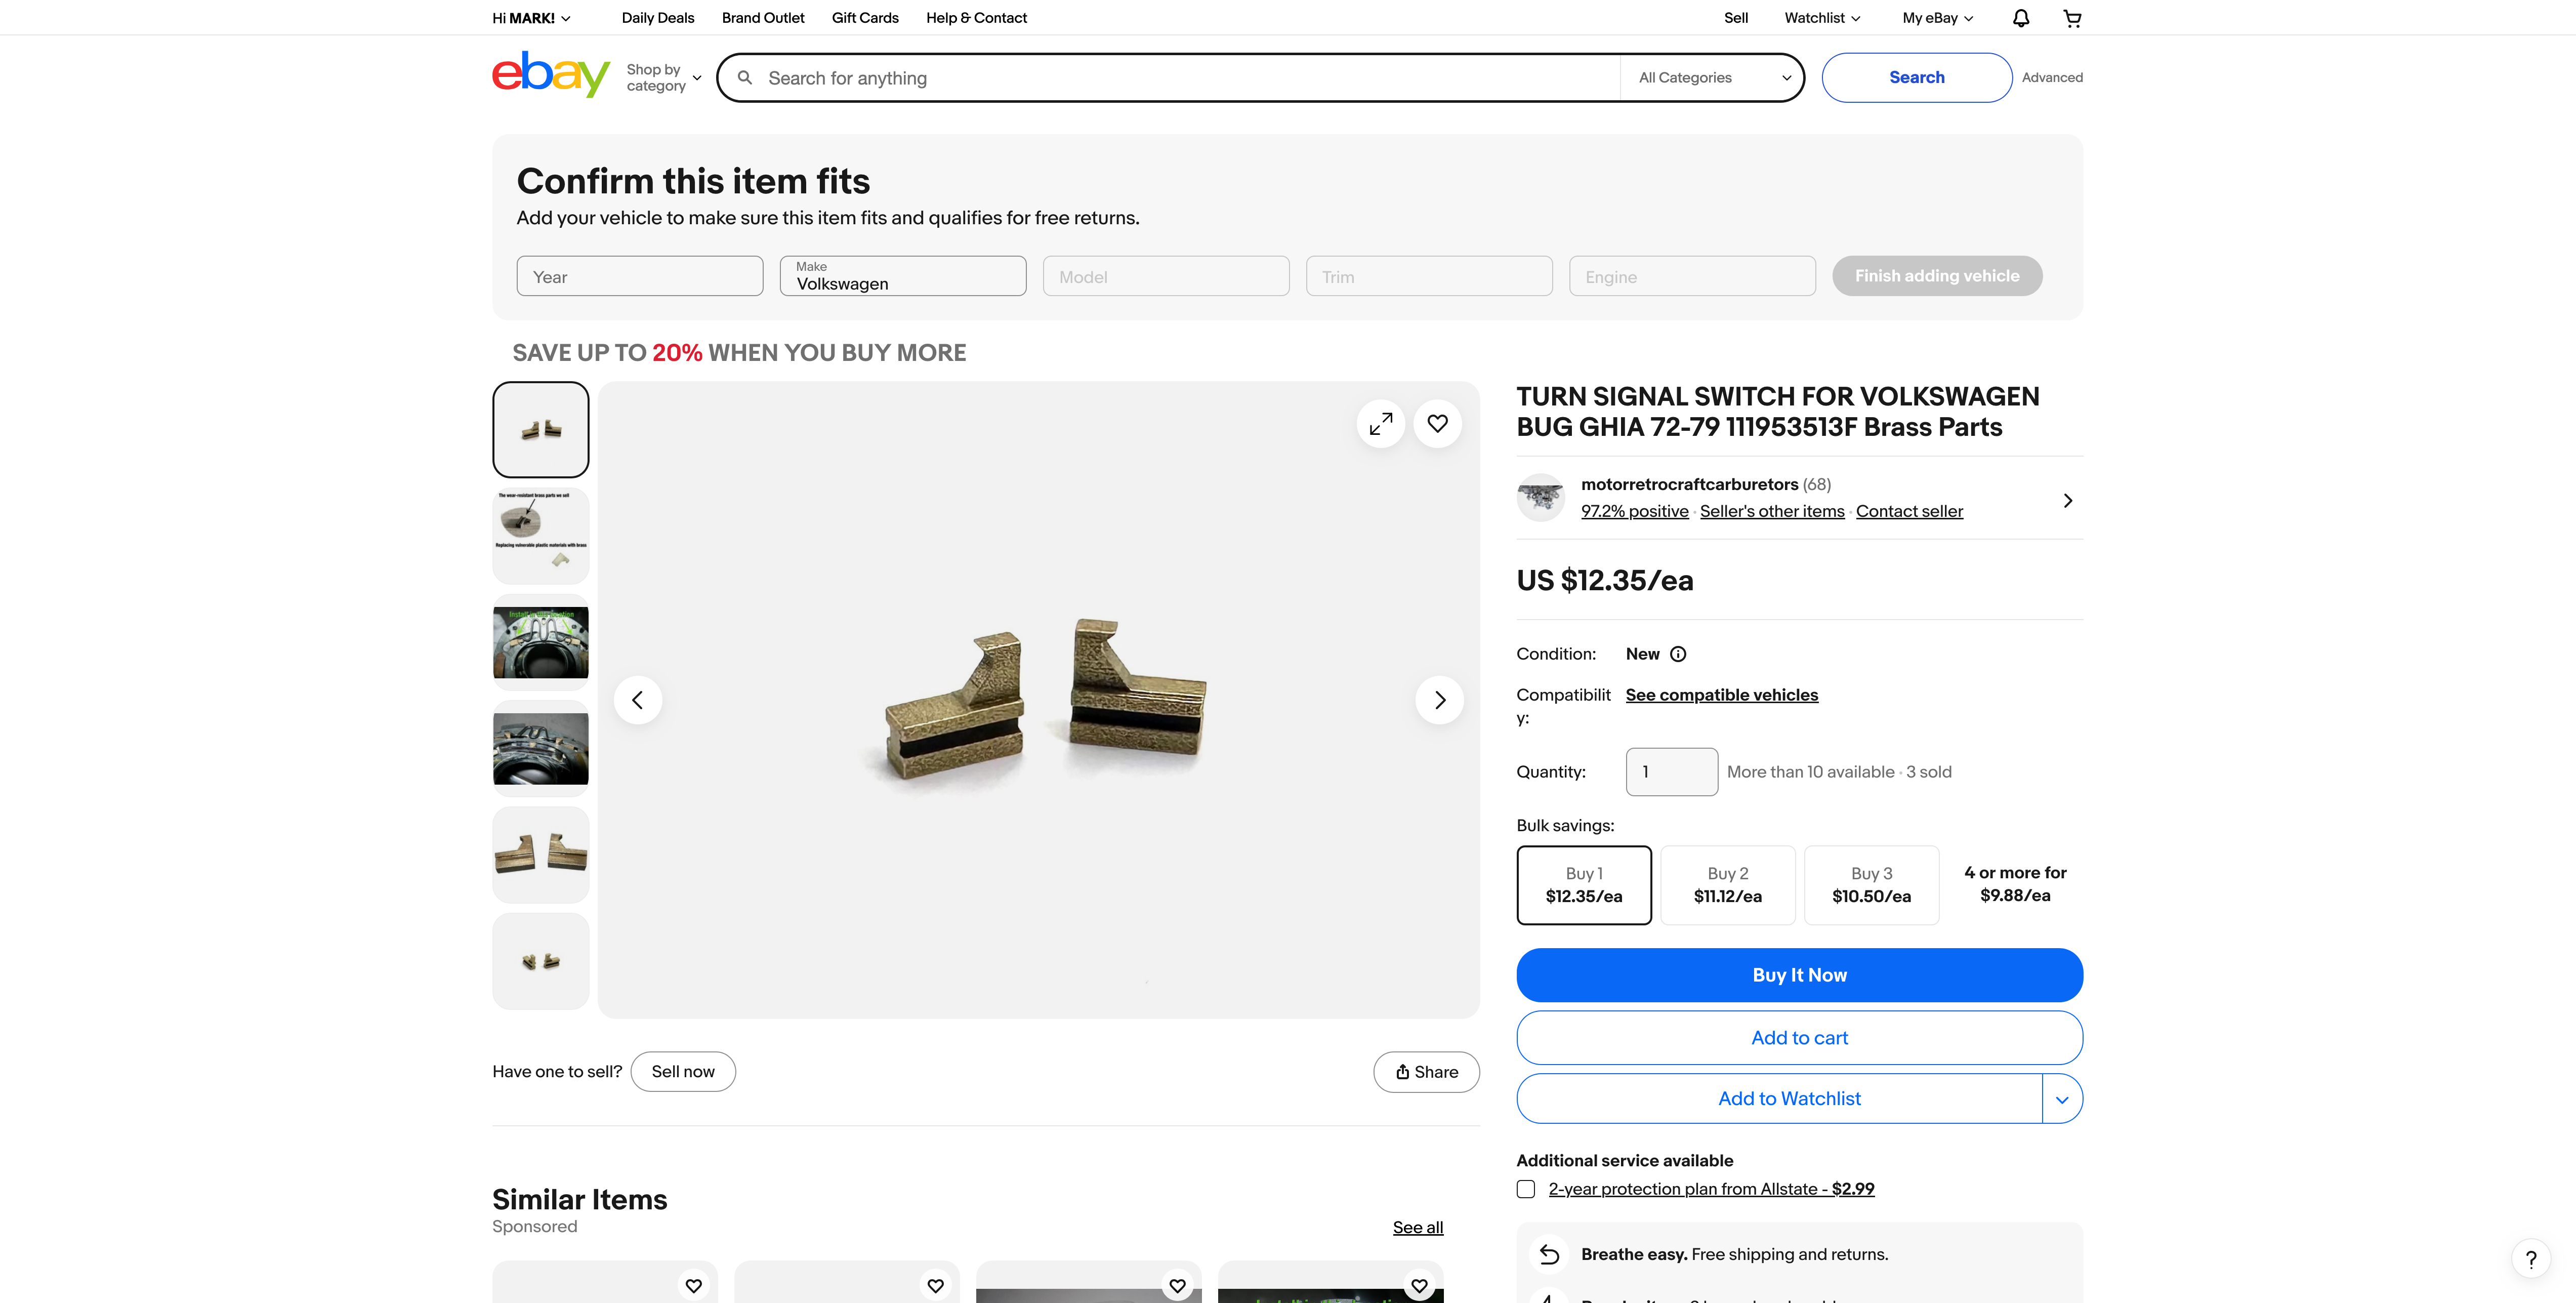Select the engine installation photo thumbnail

540,642
